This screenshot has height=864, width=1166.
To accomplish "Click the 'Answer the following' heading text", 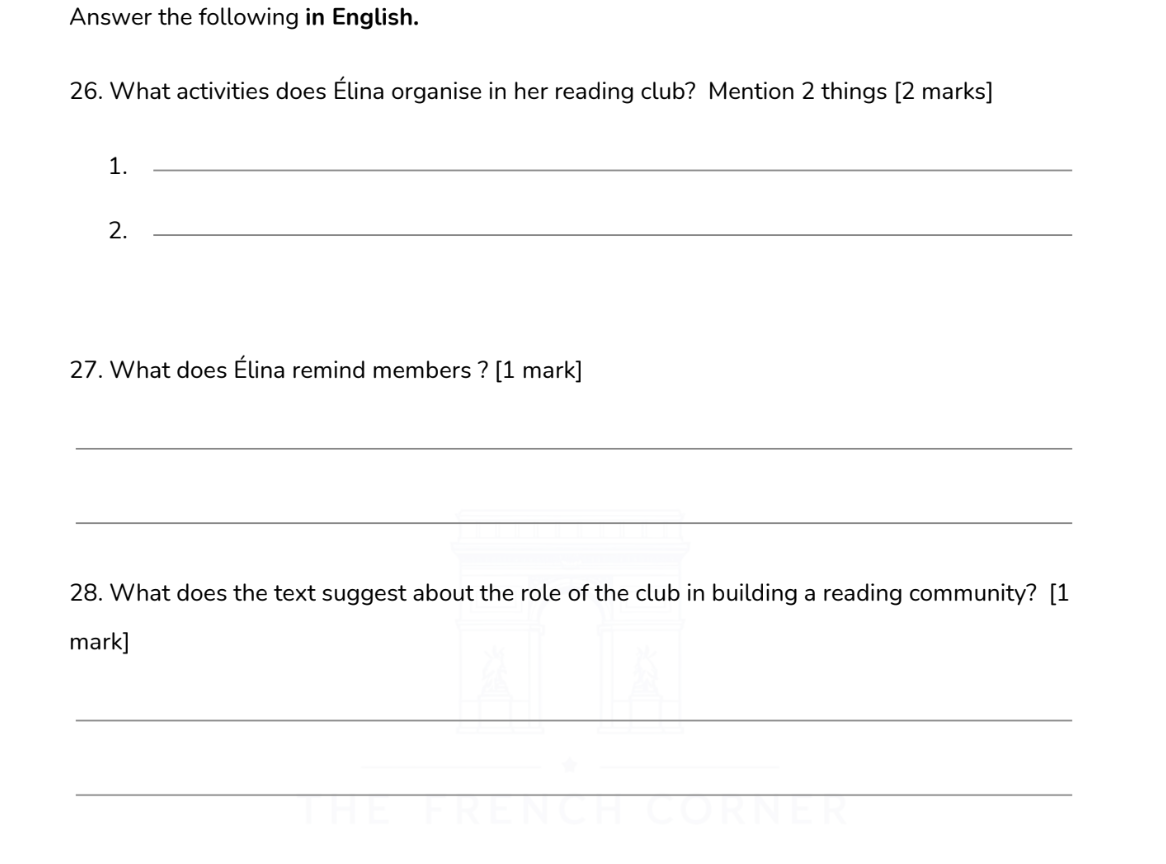I will [x=185, y=20].
